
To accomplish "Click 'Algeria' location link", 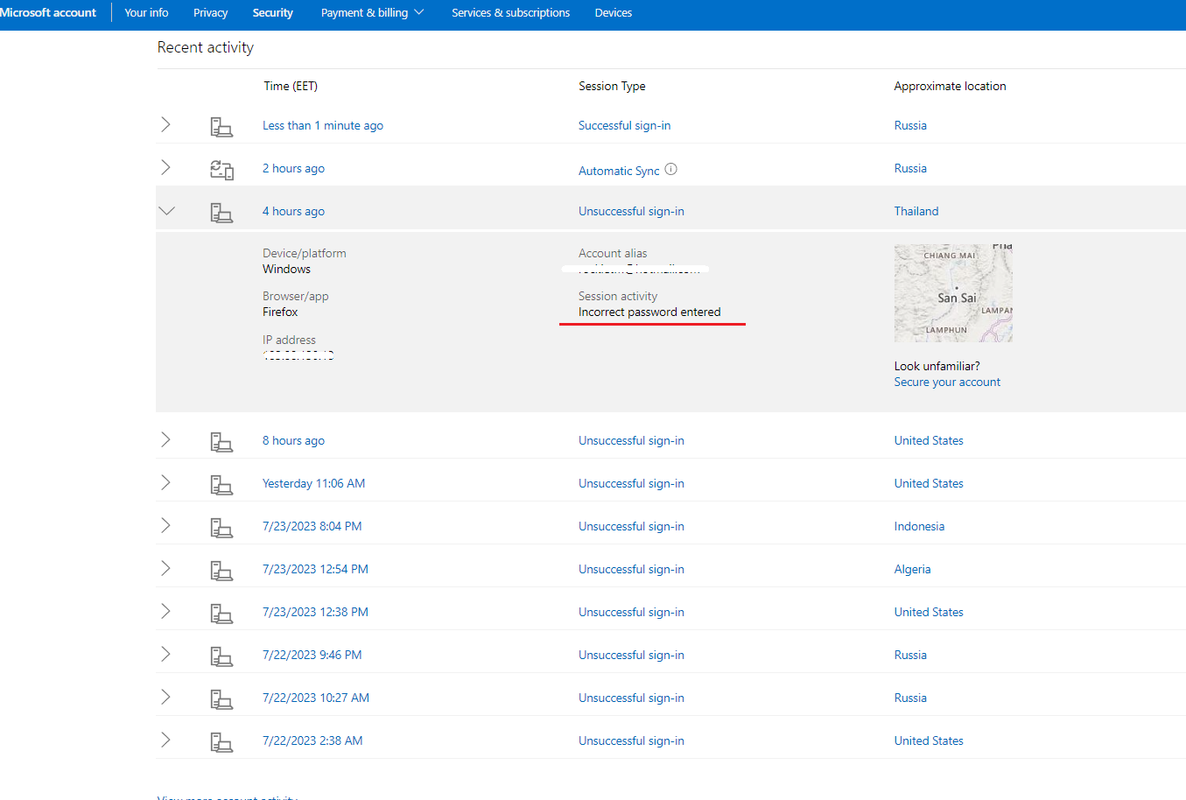I will coord(912,569).
